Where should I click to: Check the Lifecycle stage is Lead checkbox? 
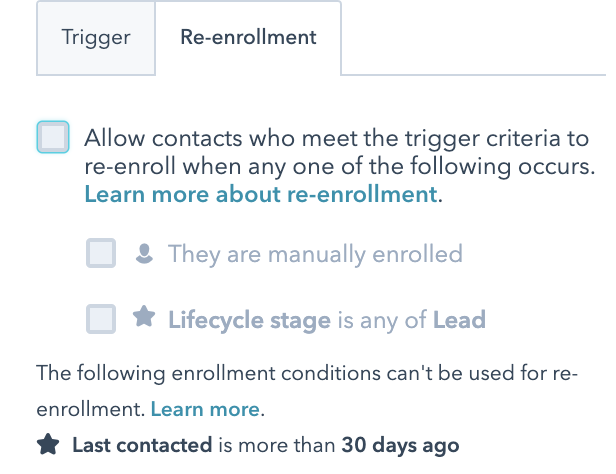tap(101, 319)
